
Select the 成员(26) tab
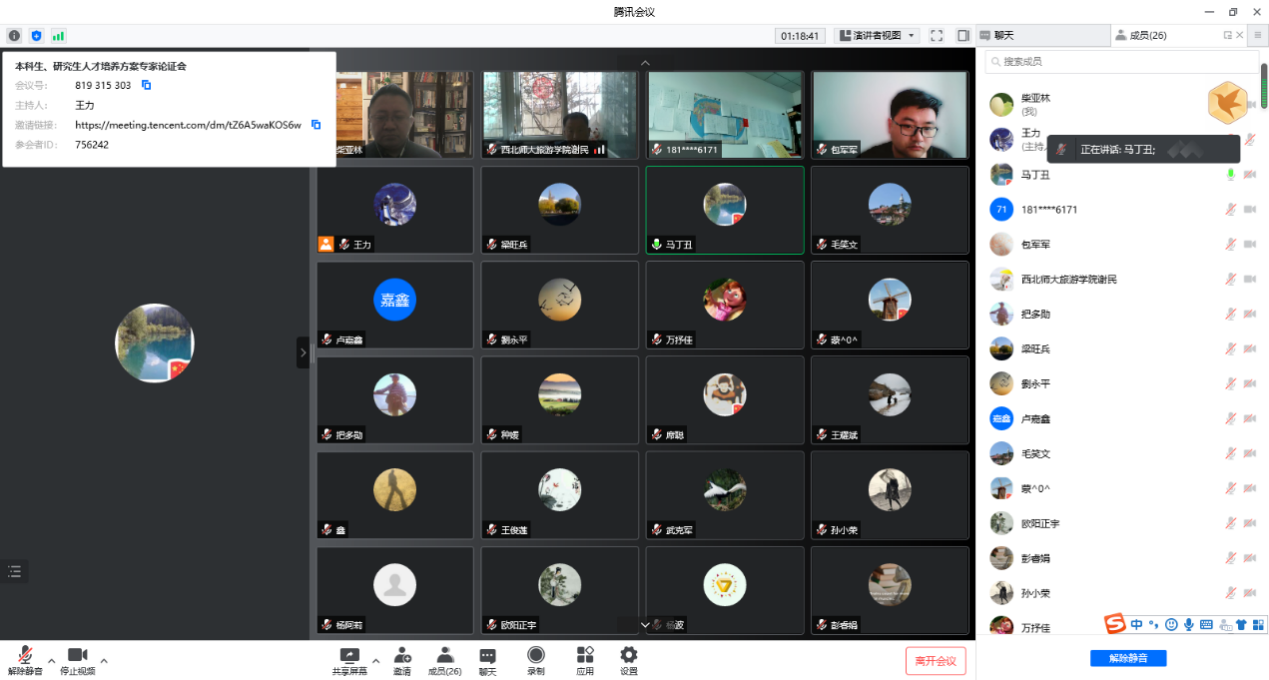[1147, 36]
